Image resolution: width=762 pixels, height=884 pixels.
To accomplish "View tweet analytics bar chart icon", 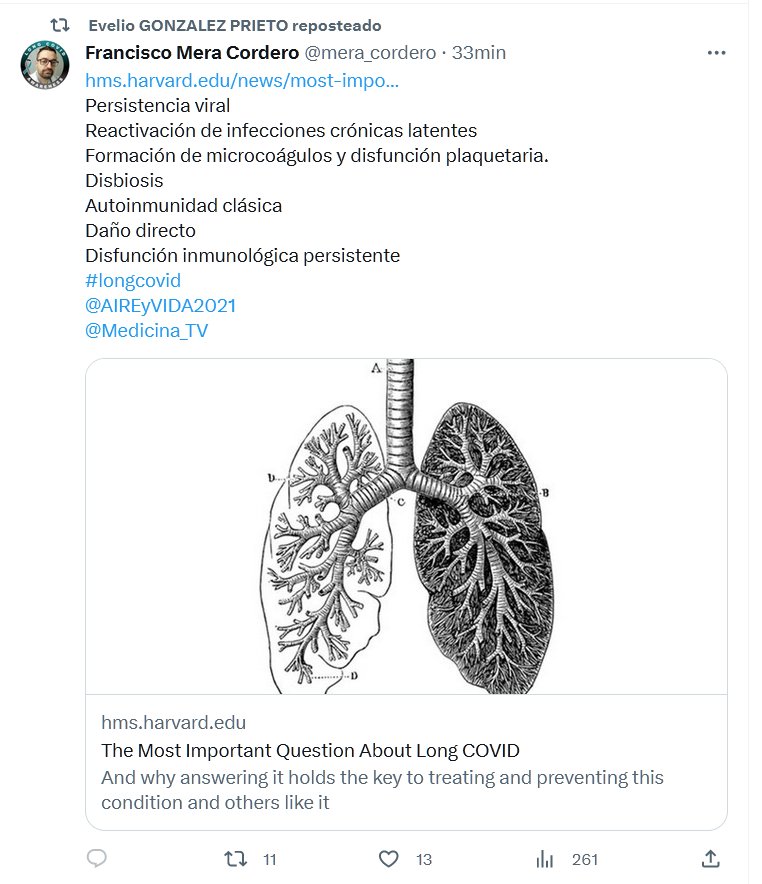I will [x=545, y=859].
